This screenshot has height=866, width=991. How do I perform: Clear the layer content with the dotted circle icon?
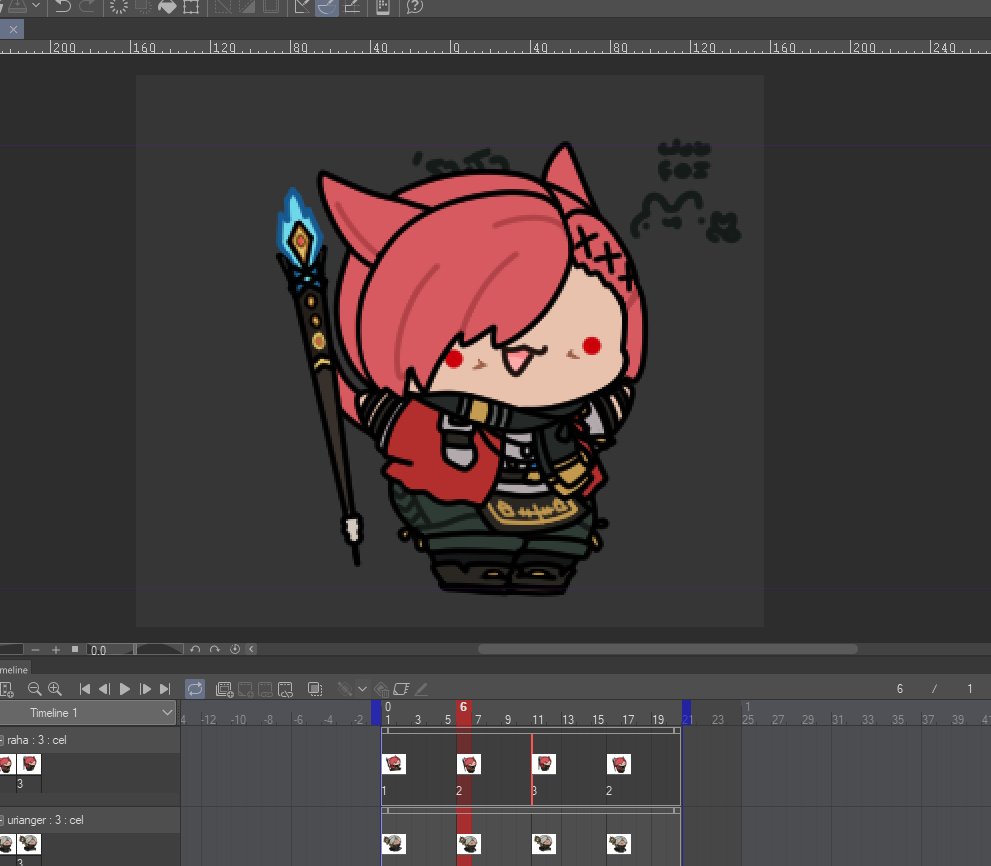(x=118, y=6)
